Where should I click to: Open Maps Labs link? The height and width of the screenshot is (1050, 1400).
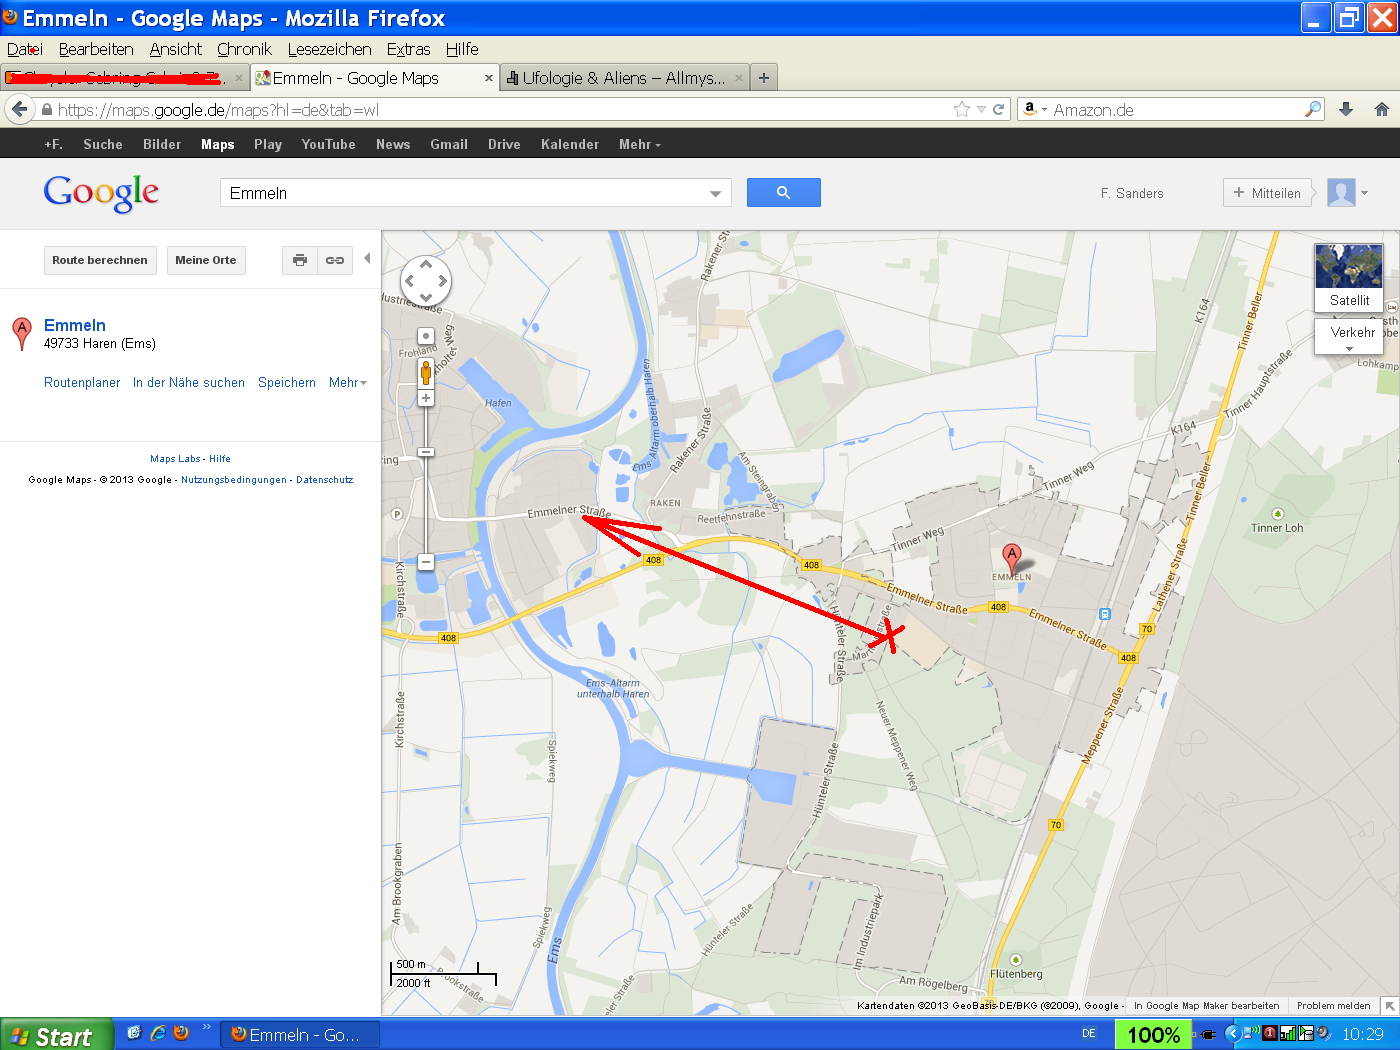pyautogui.click(x=175, y=459)
